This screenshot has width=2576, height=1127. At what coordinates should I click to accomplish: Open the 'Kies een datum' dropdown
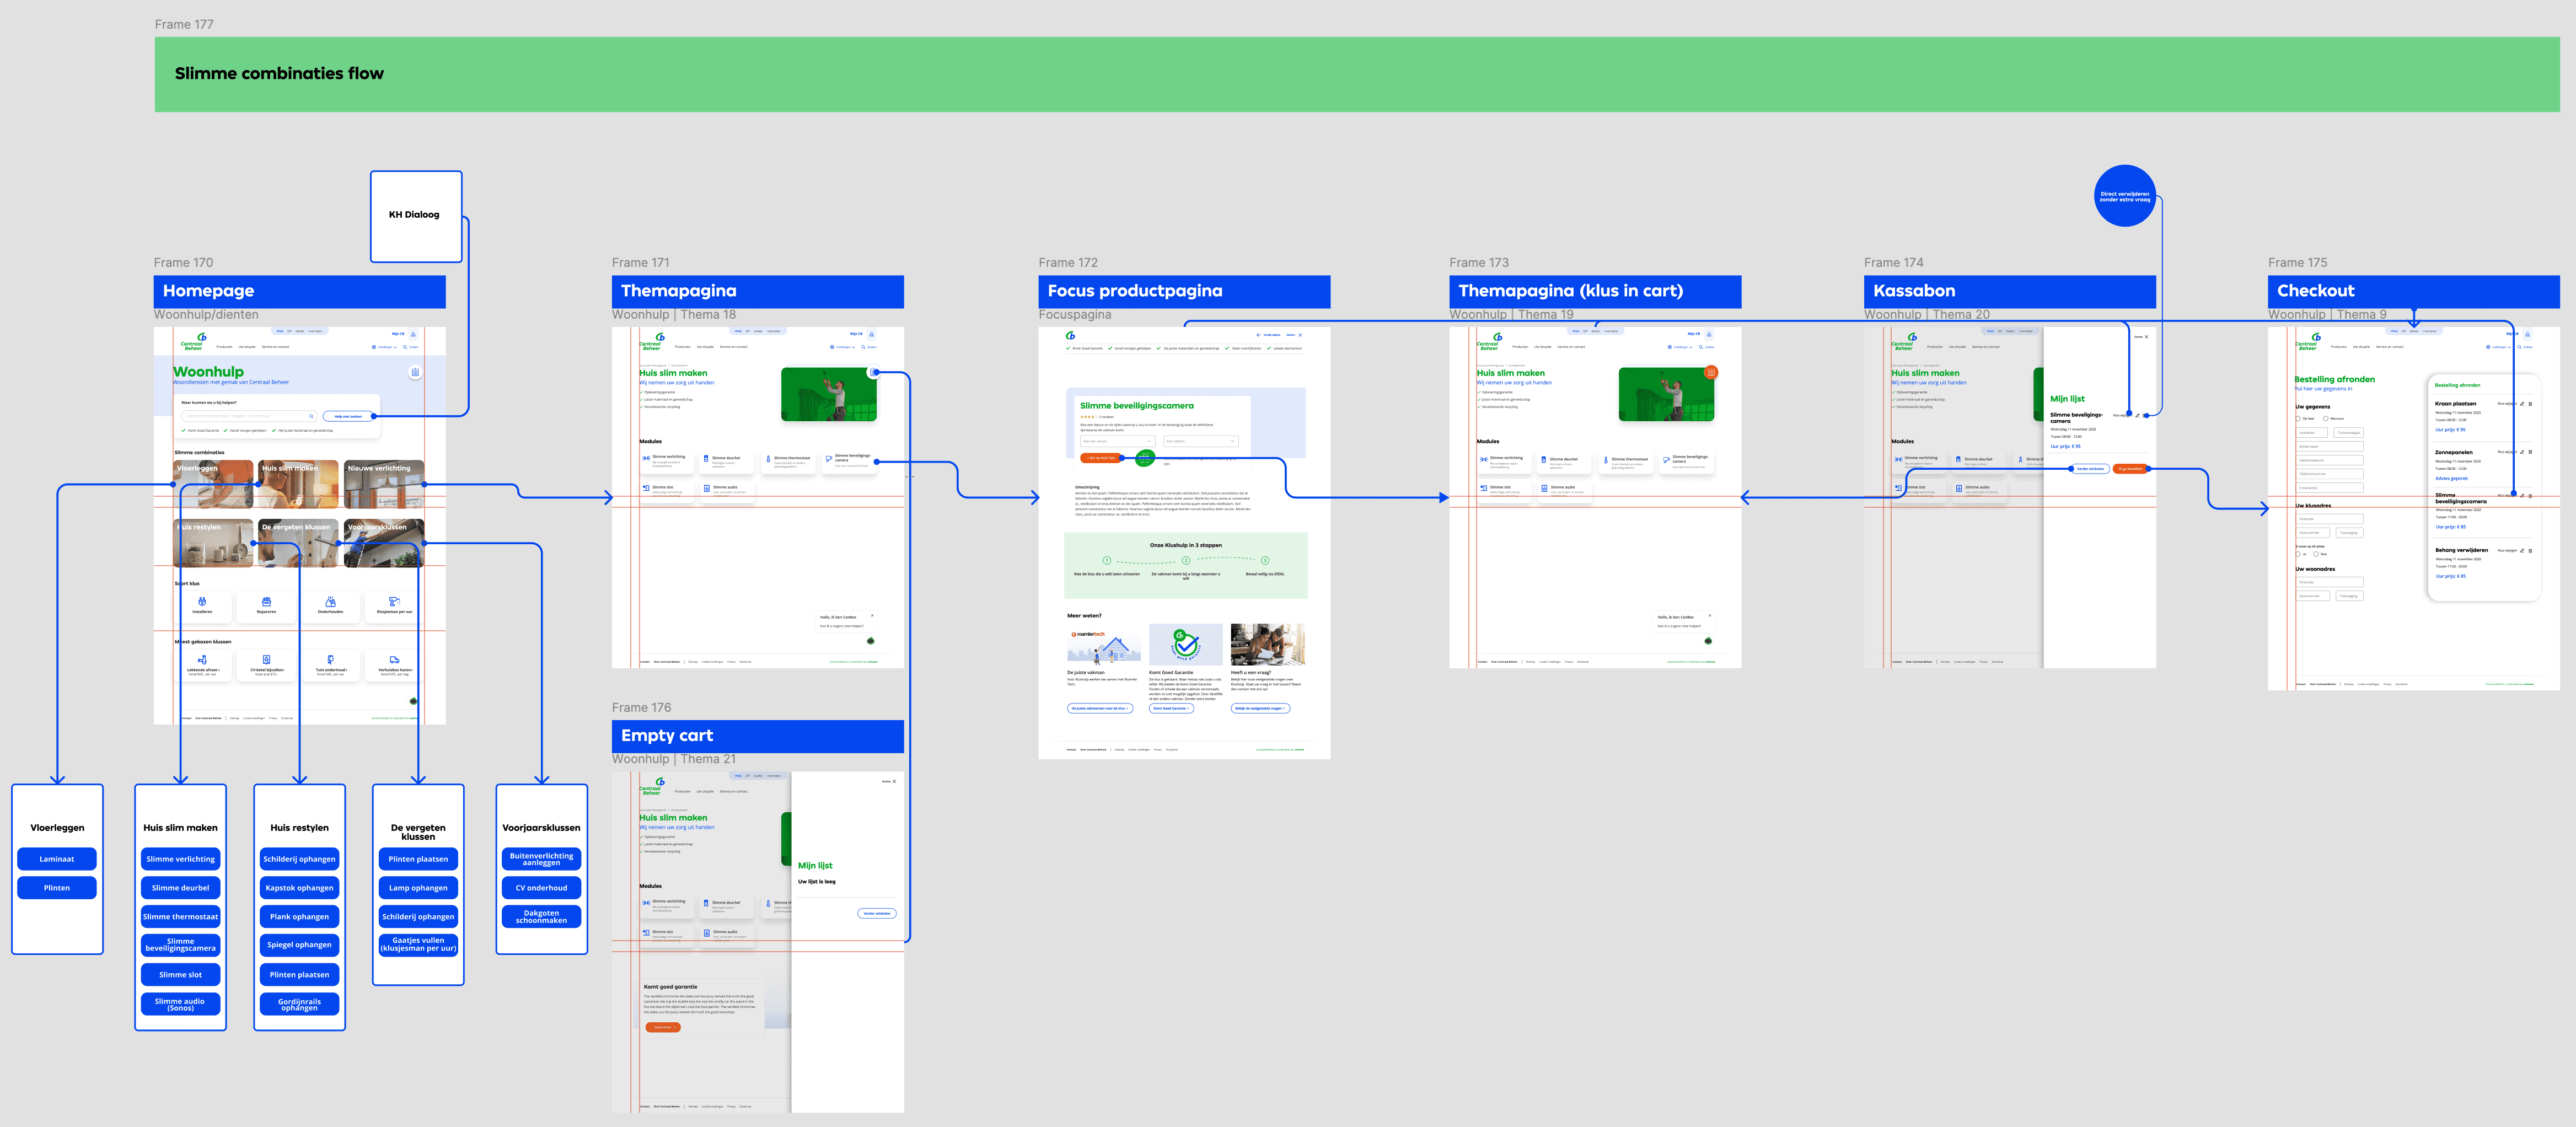(1118, 441)
